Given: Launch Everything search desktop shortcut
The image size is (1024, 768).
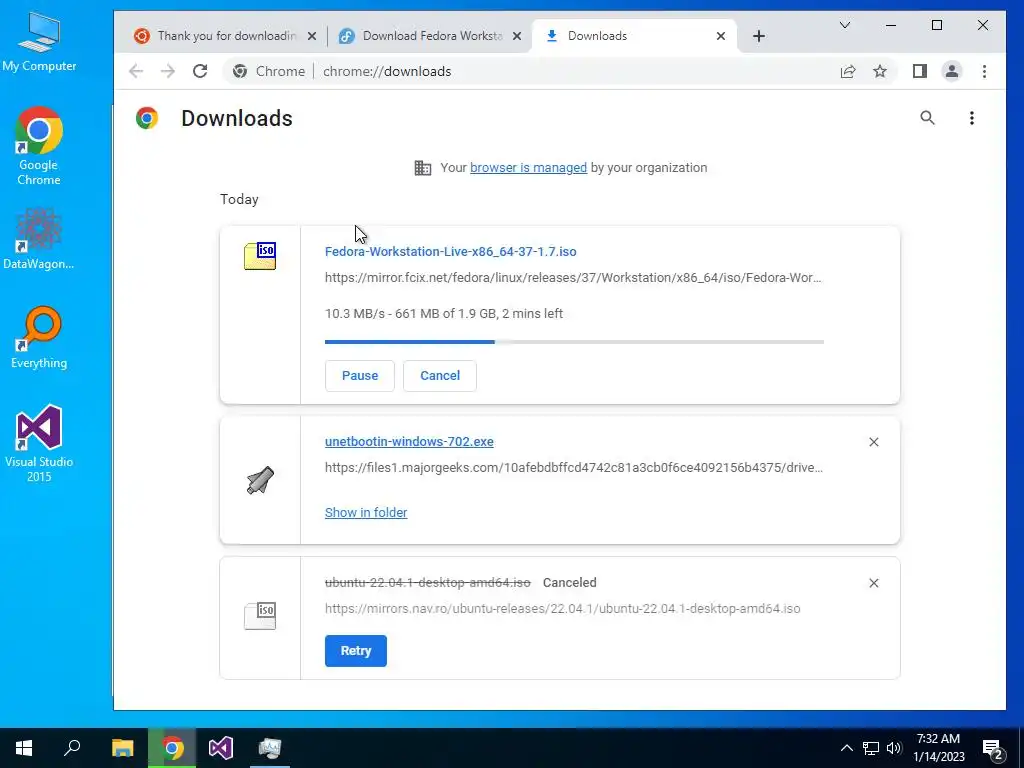Looking at the screenshot, I should tap(39, 338).
